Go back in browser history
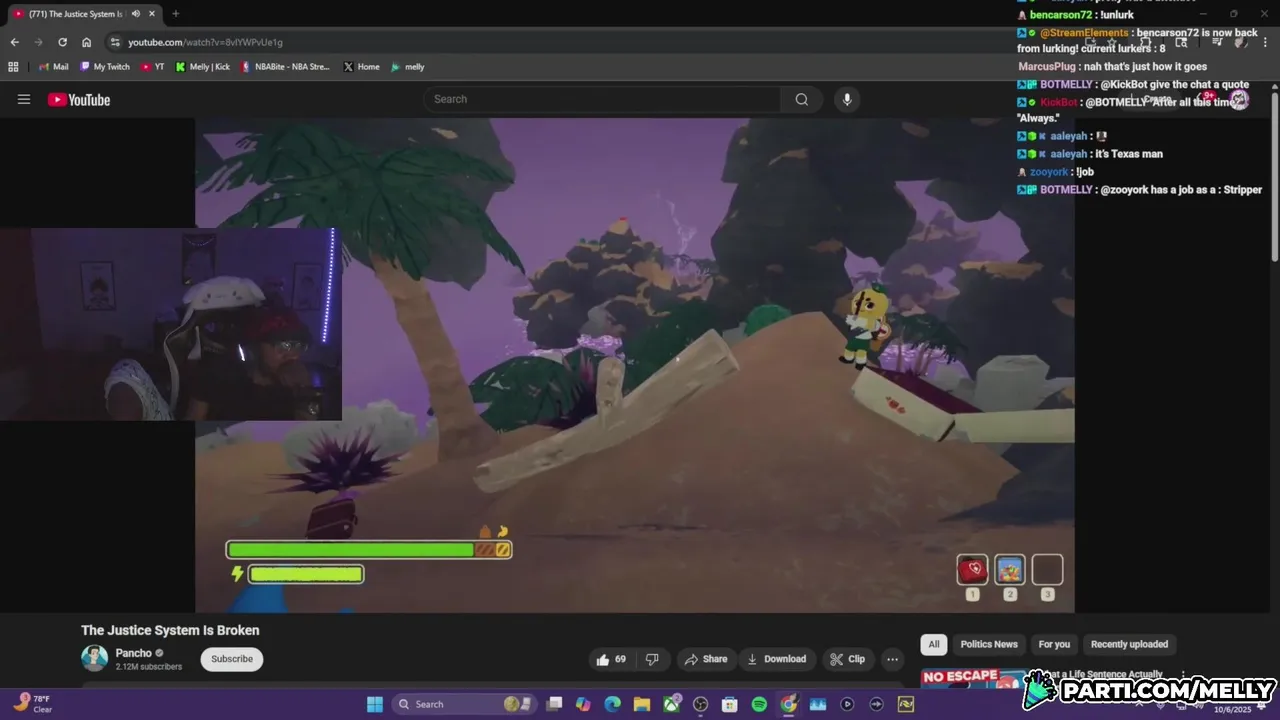The width and height of the screenshot is (1280, 720). coord(14,42)
